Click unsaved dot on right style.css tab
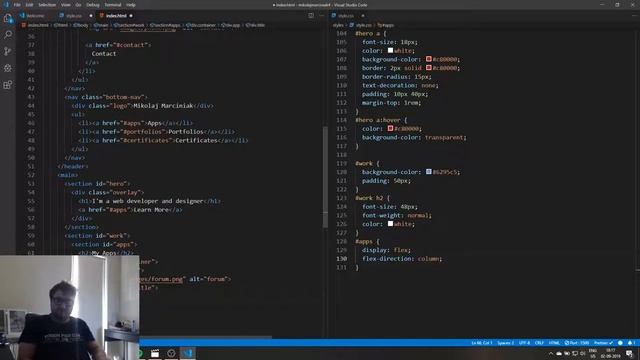The image size is (640, 360). pyautogui.click(x=363, y=16)
